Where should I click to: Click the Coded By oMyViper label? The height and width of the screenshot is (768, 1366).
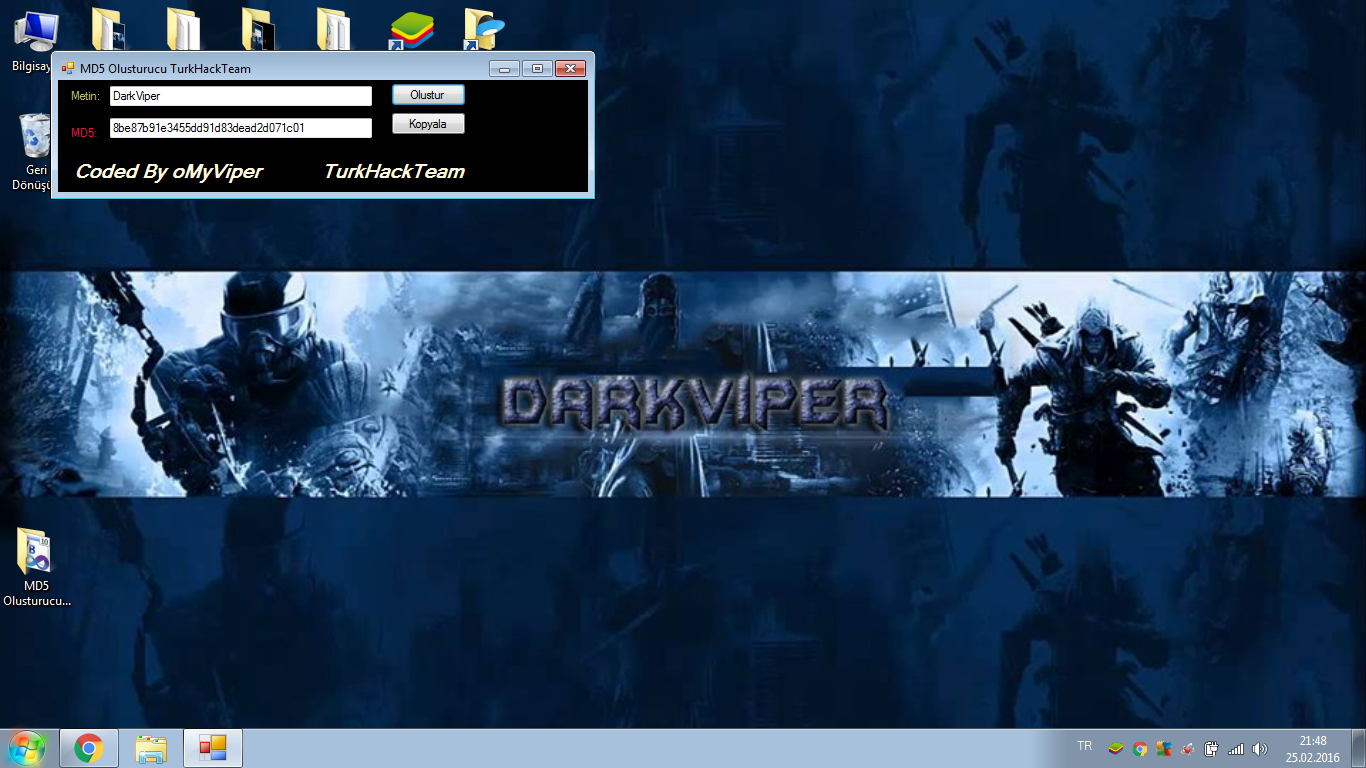tap(169, 171)
